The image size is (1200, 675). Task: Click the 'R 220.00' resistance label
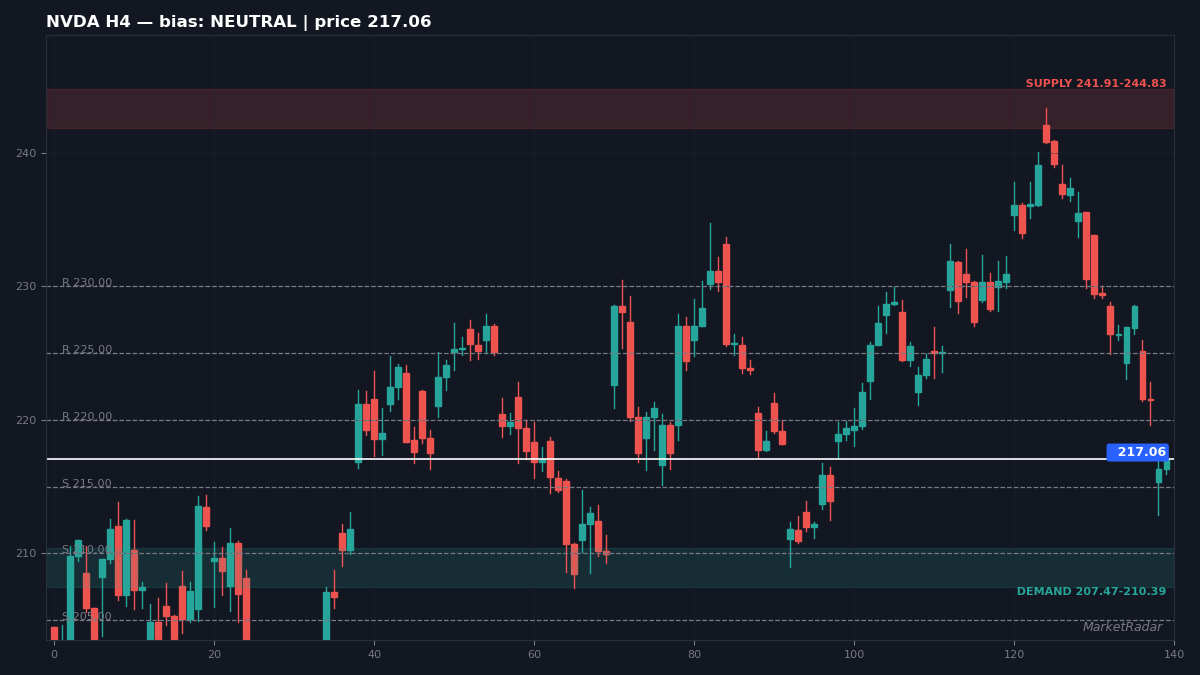pos(87,417)
